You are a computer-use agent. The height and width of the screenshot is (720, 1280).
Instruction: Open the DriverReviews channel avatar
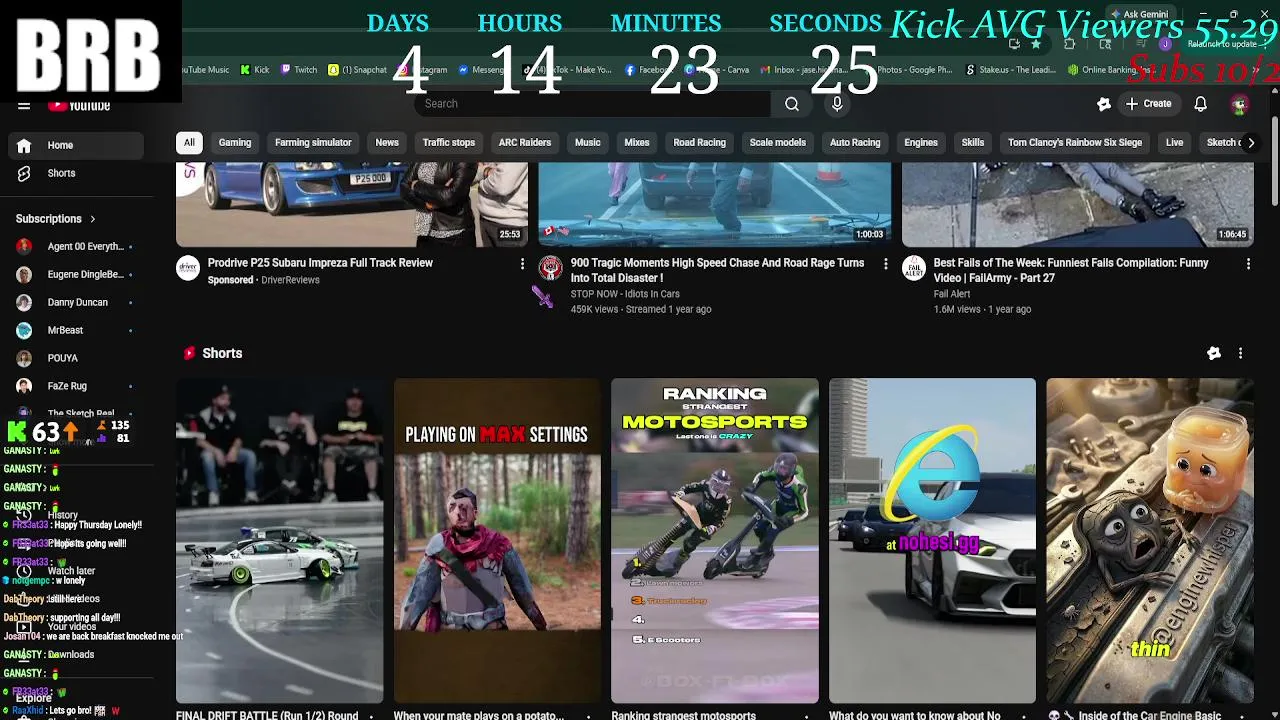tap(188, 268)
